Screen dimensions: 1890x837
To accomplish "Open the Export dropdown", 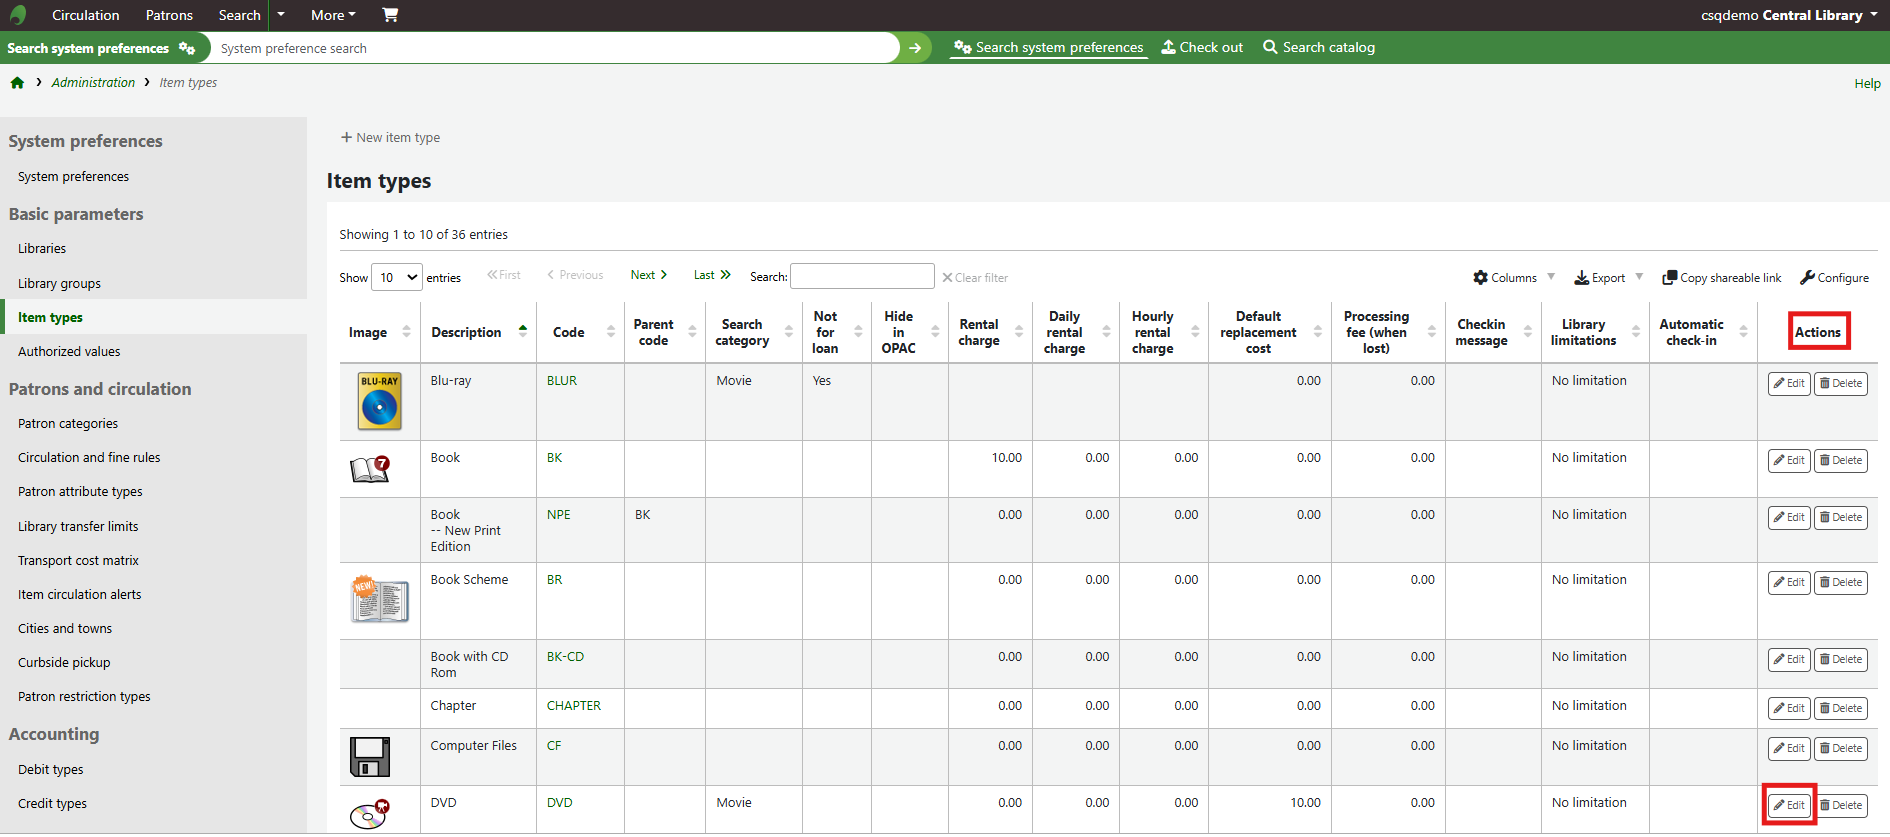I will click(x=1608, y=278).
